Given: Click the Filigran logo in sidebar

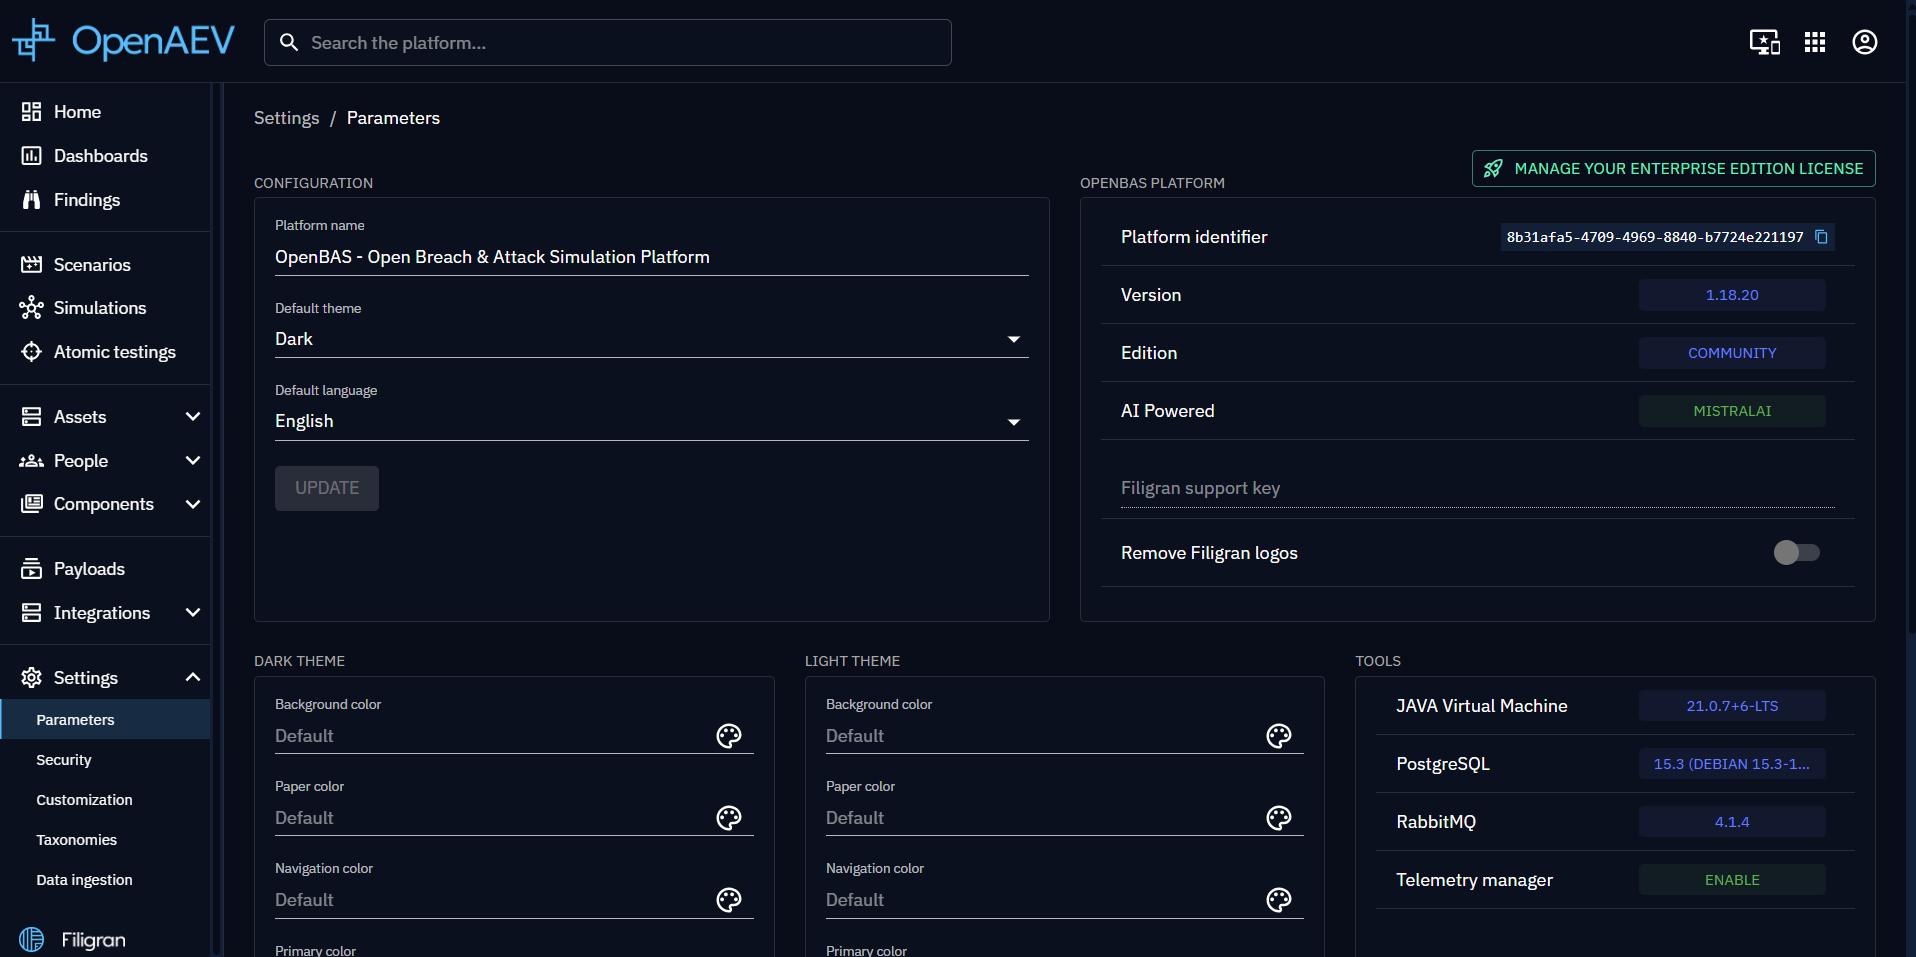Looking at the screenshot, I should 73,939.
